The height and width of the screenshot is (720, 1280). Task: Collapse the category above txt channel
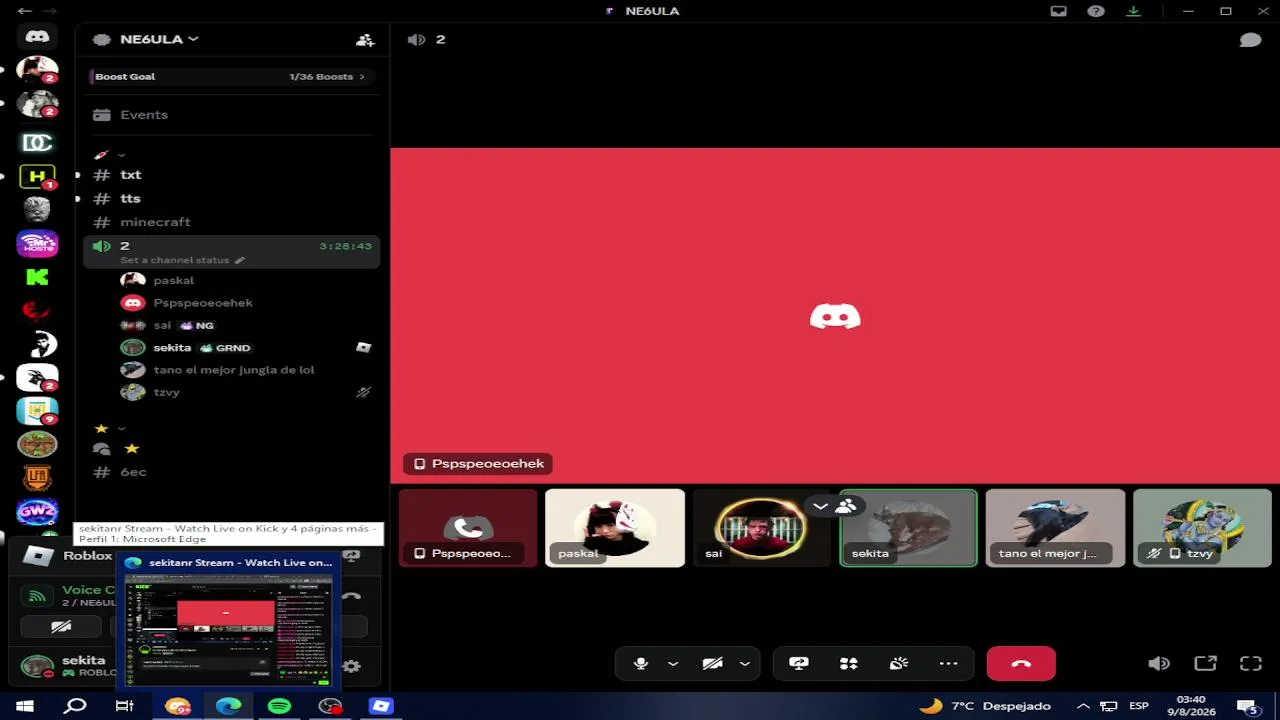click(121, 155)
